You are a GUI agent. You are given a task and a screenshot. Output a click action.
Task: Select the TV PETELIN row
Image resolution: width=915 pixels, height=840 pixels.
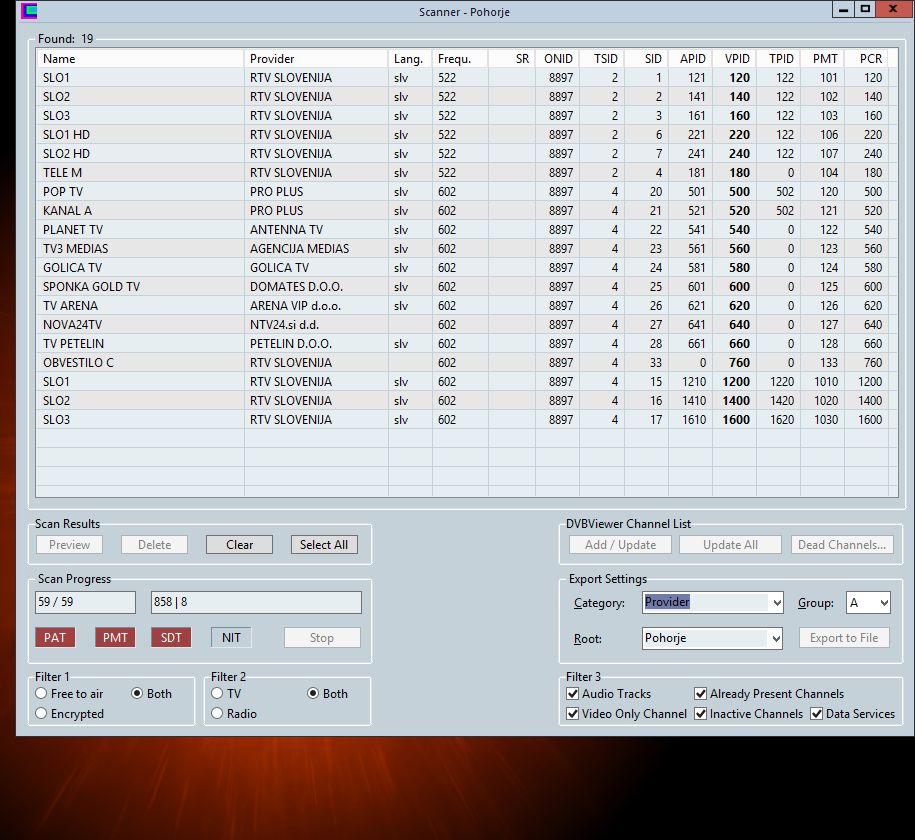coord(467,344)
